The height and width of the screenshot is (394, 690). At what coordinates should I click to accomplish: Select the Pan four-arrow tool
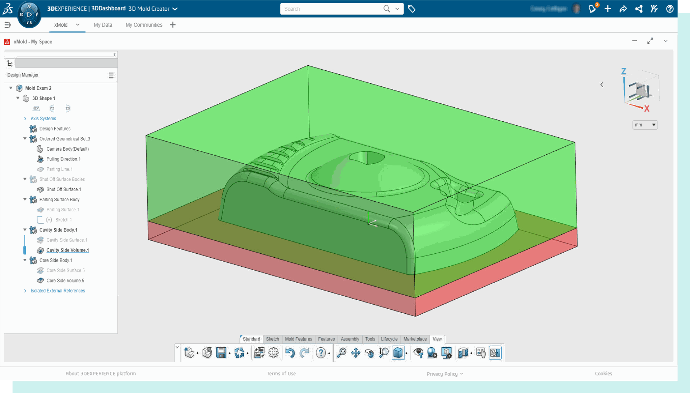coord(356,353)
